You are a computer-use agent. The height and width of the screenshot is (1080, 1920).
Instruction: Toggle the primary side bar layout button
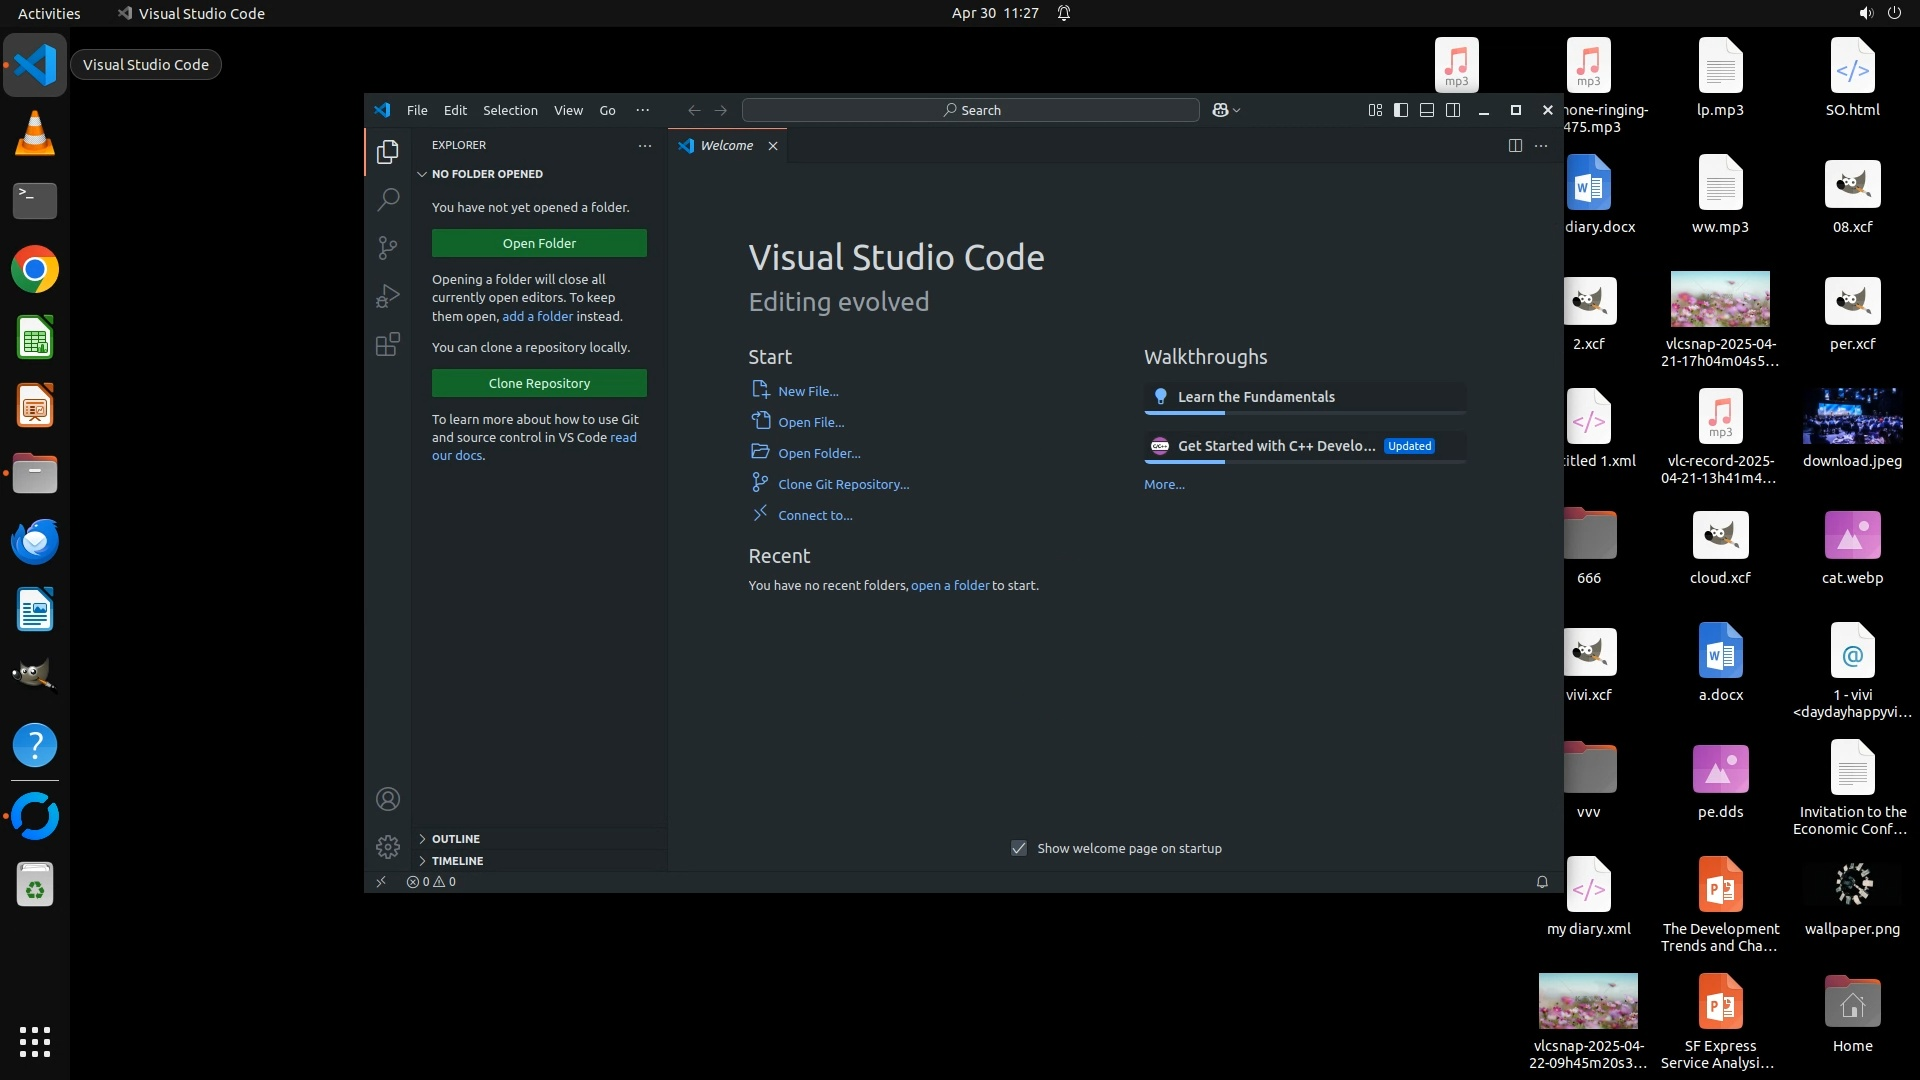pos(1401,110)
